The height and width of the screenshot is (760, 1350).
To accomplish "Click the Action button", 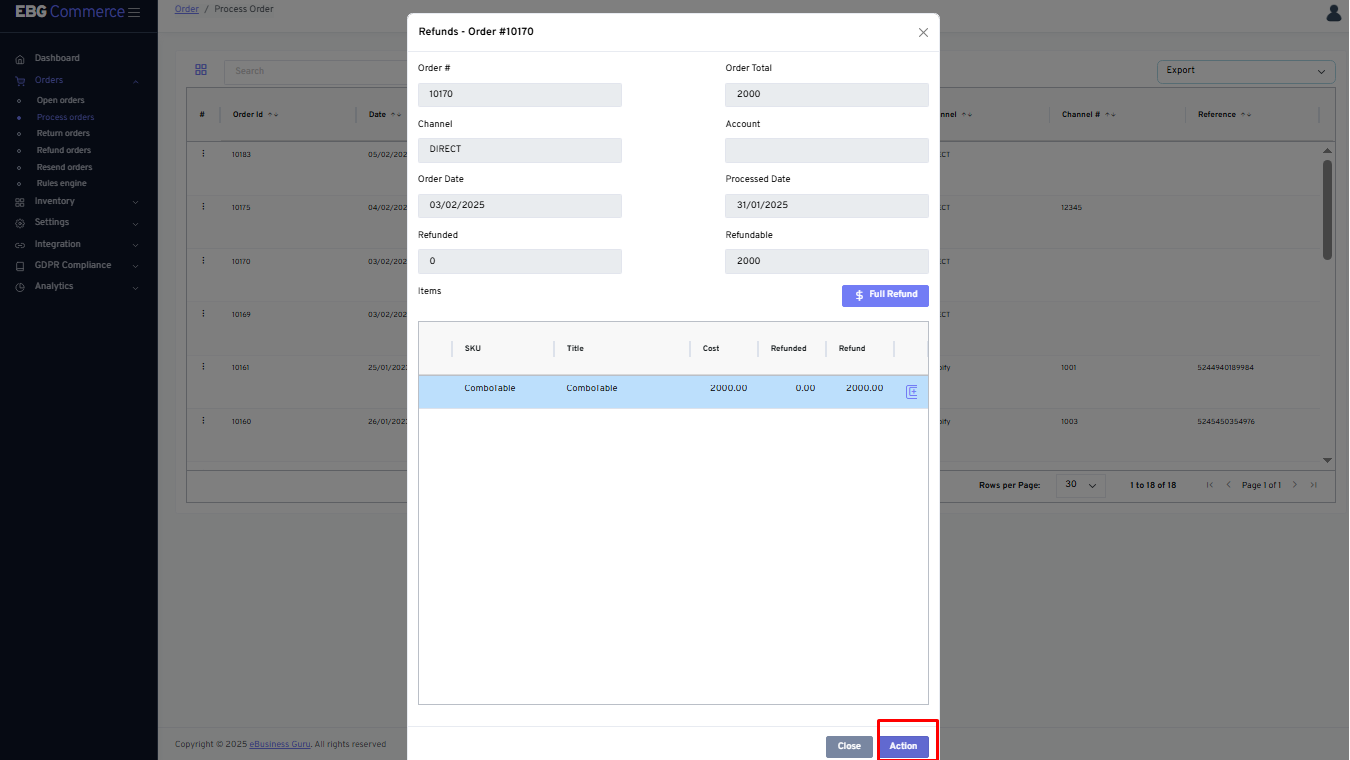I will click(903, 746).
